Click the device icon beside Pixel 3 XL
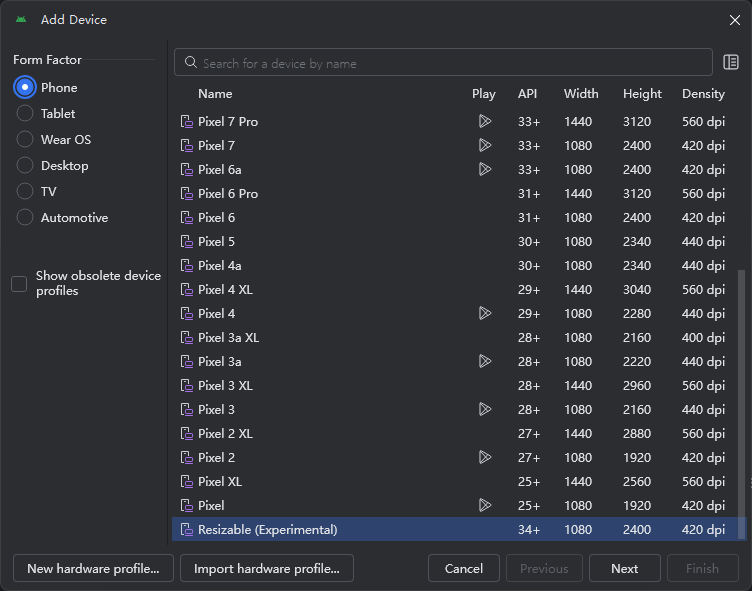The height and width of the screenshot is (591, 752). tap(186, 386)
